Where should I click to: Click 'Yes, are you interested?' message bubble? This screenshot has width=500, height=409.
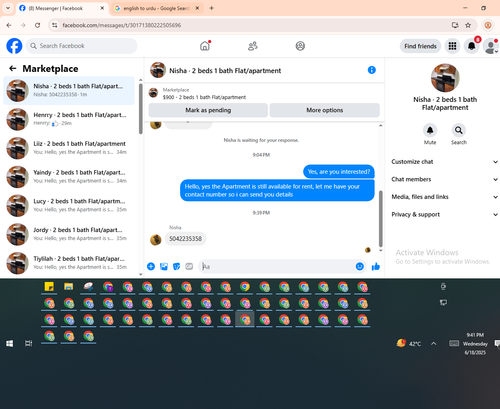point(339,172)
